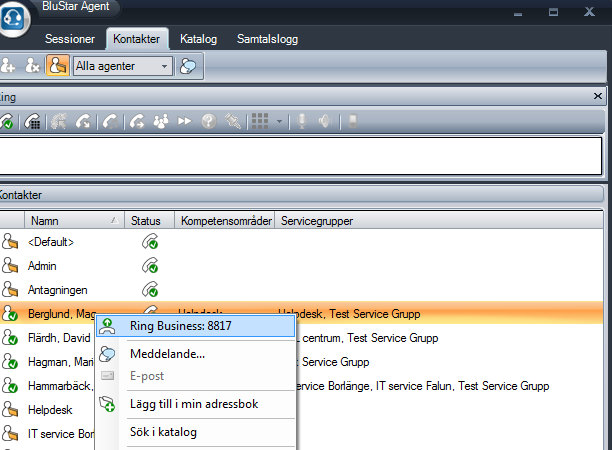Click the phone number input field

click(301, 156)
